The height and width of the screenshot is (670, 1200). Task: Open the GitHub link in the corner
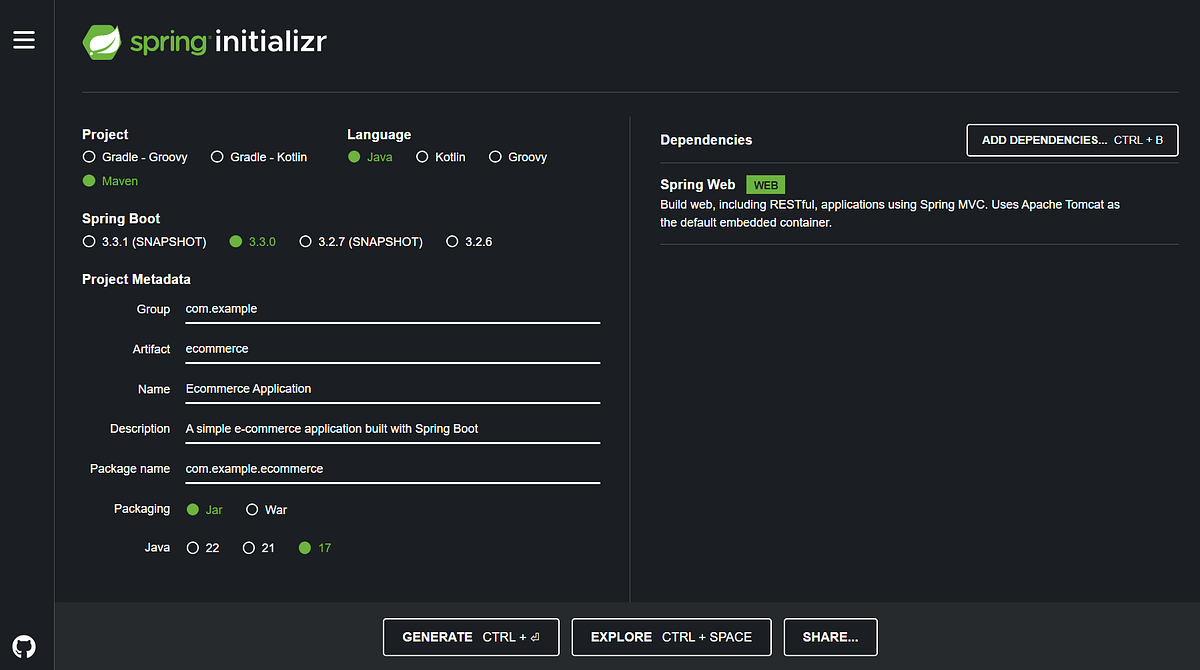tap(24, 646)
